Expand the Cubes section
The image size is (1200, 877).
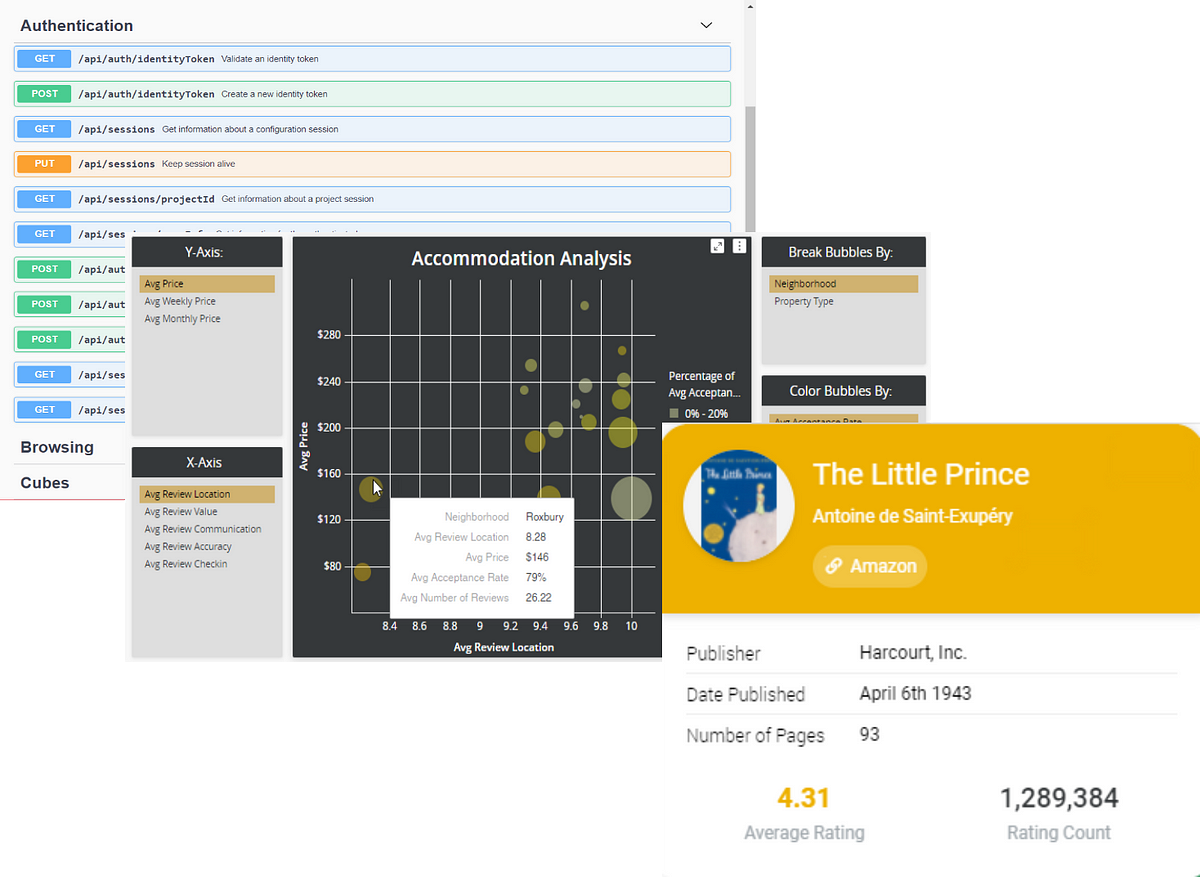click(x=45, y=482)
